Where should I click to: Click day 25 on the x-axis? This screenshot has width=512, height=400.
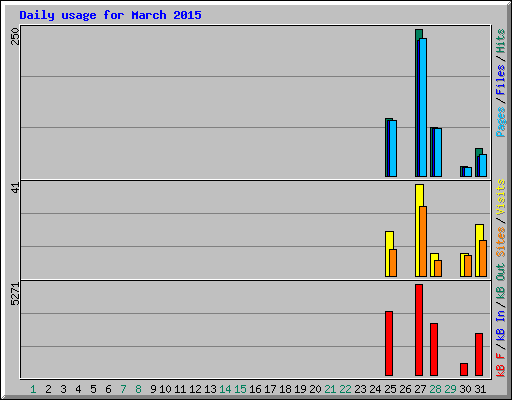click(x=390, y=389)
